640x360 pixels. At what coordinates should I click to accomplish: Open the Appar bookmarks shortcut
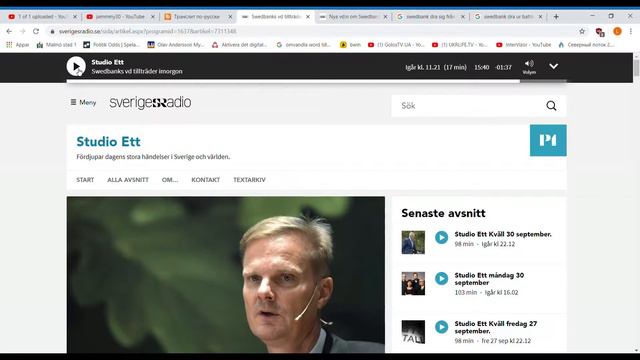pos(17,44)
